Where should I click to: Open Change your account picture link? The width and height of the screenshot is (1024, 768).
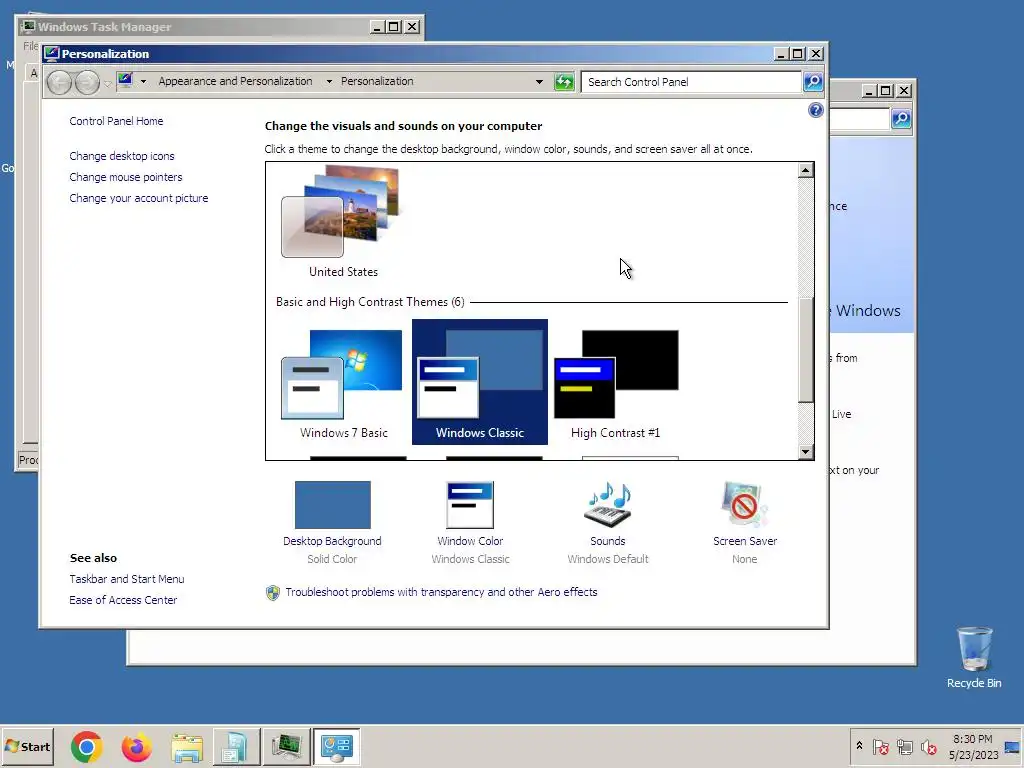click(x=139, y=198)
